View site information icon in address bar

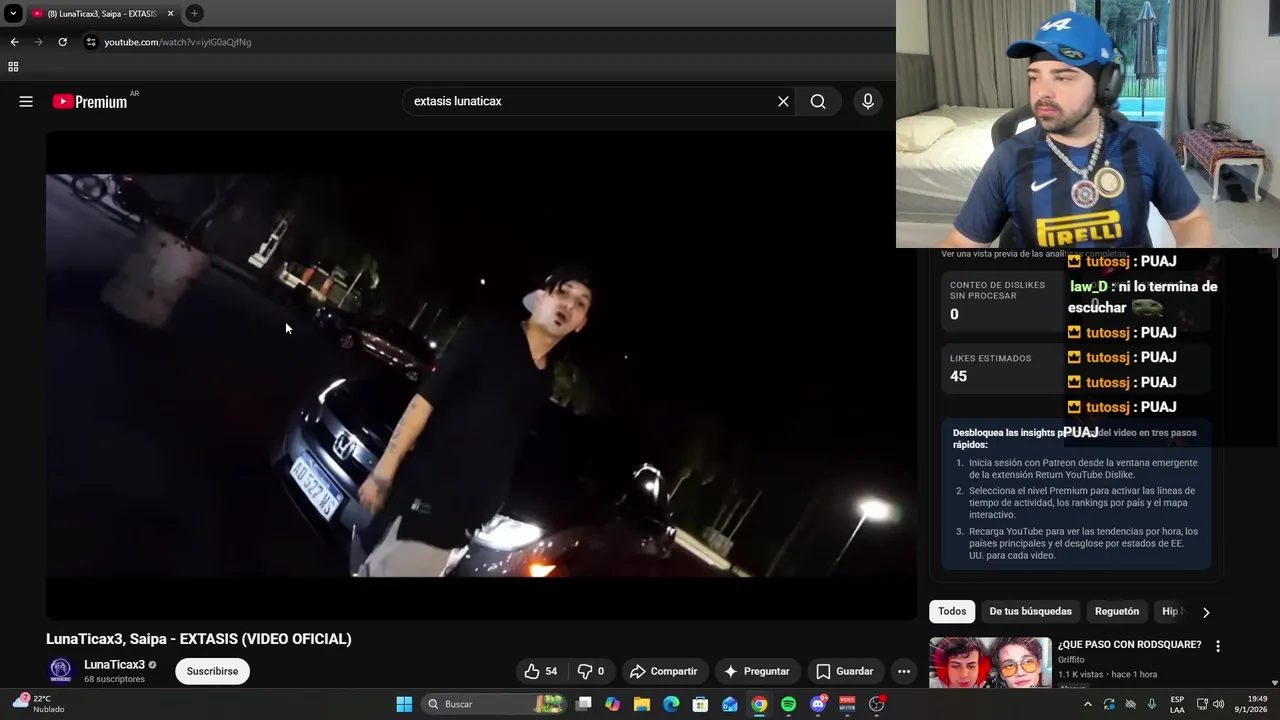pos(91,42)
